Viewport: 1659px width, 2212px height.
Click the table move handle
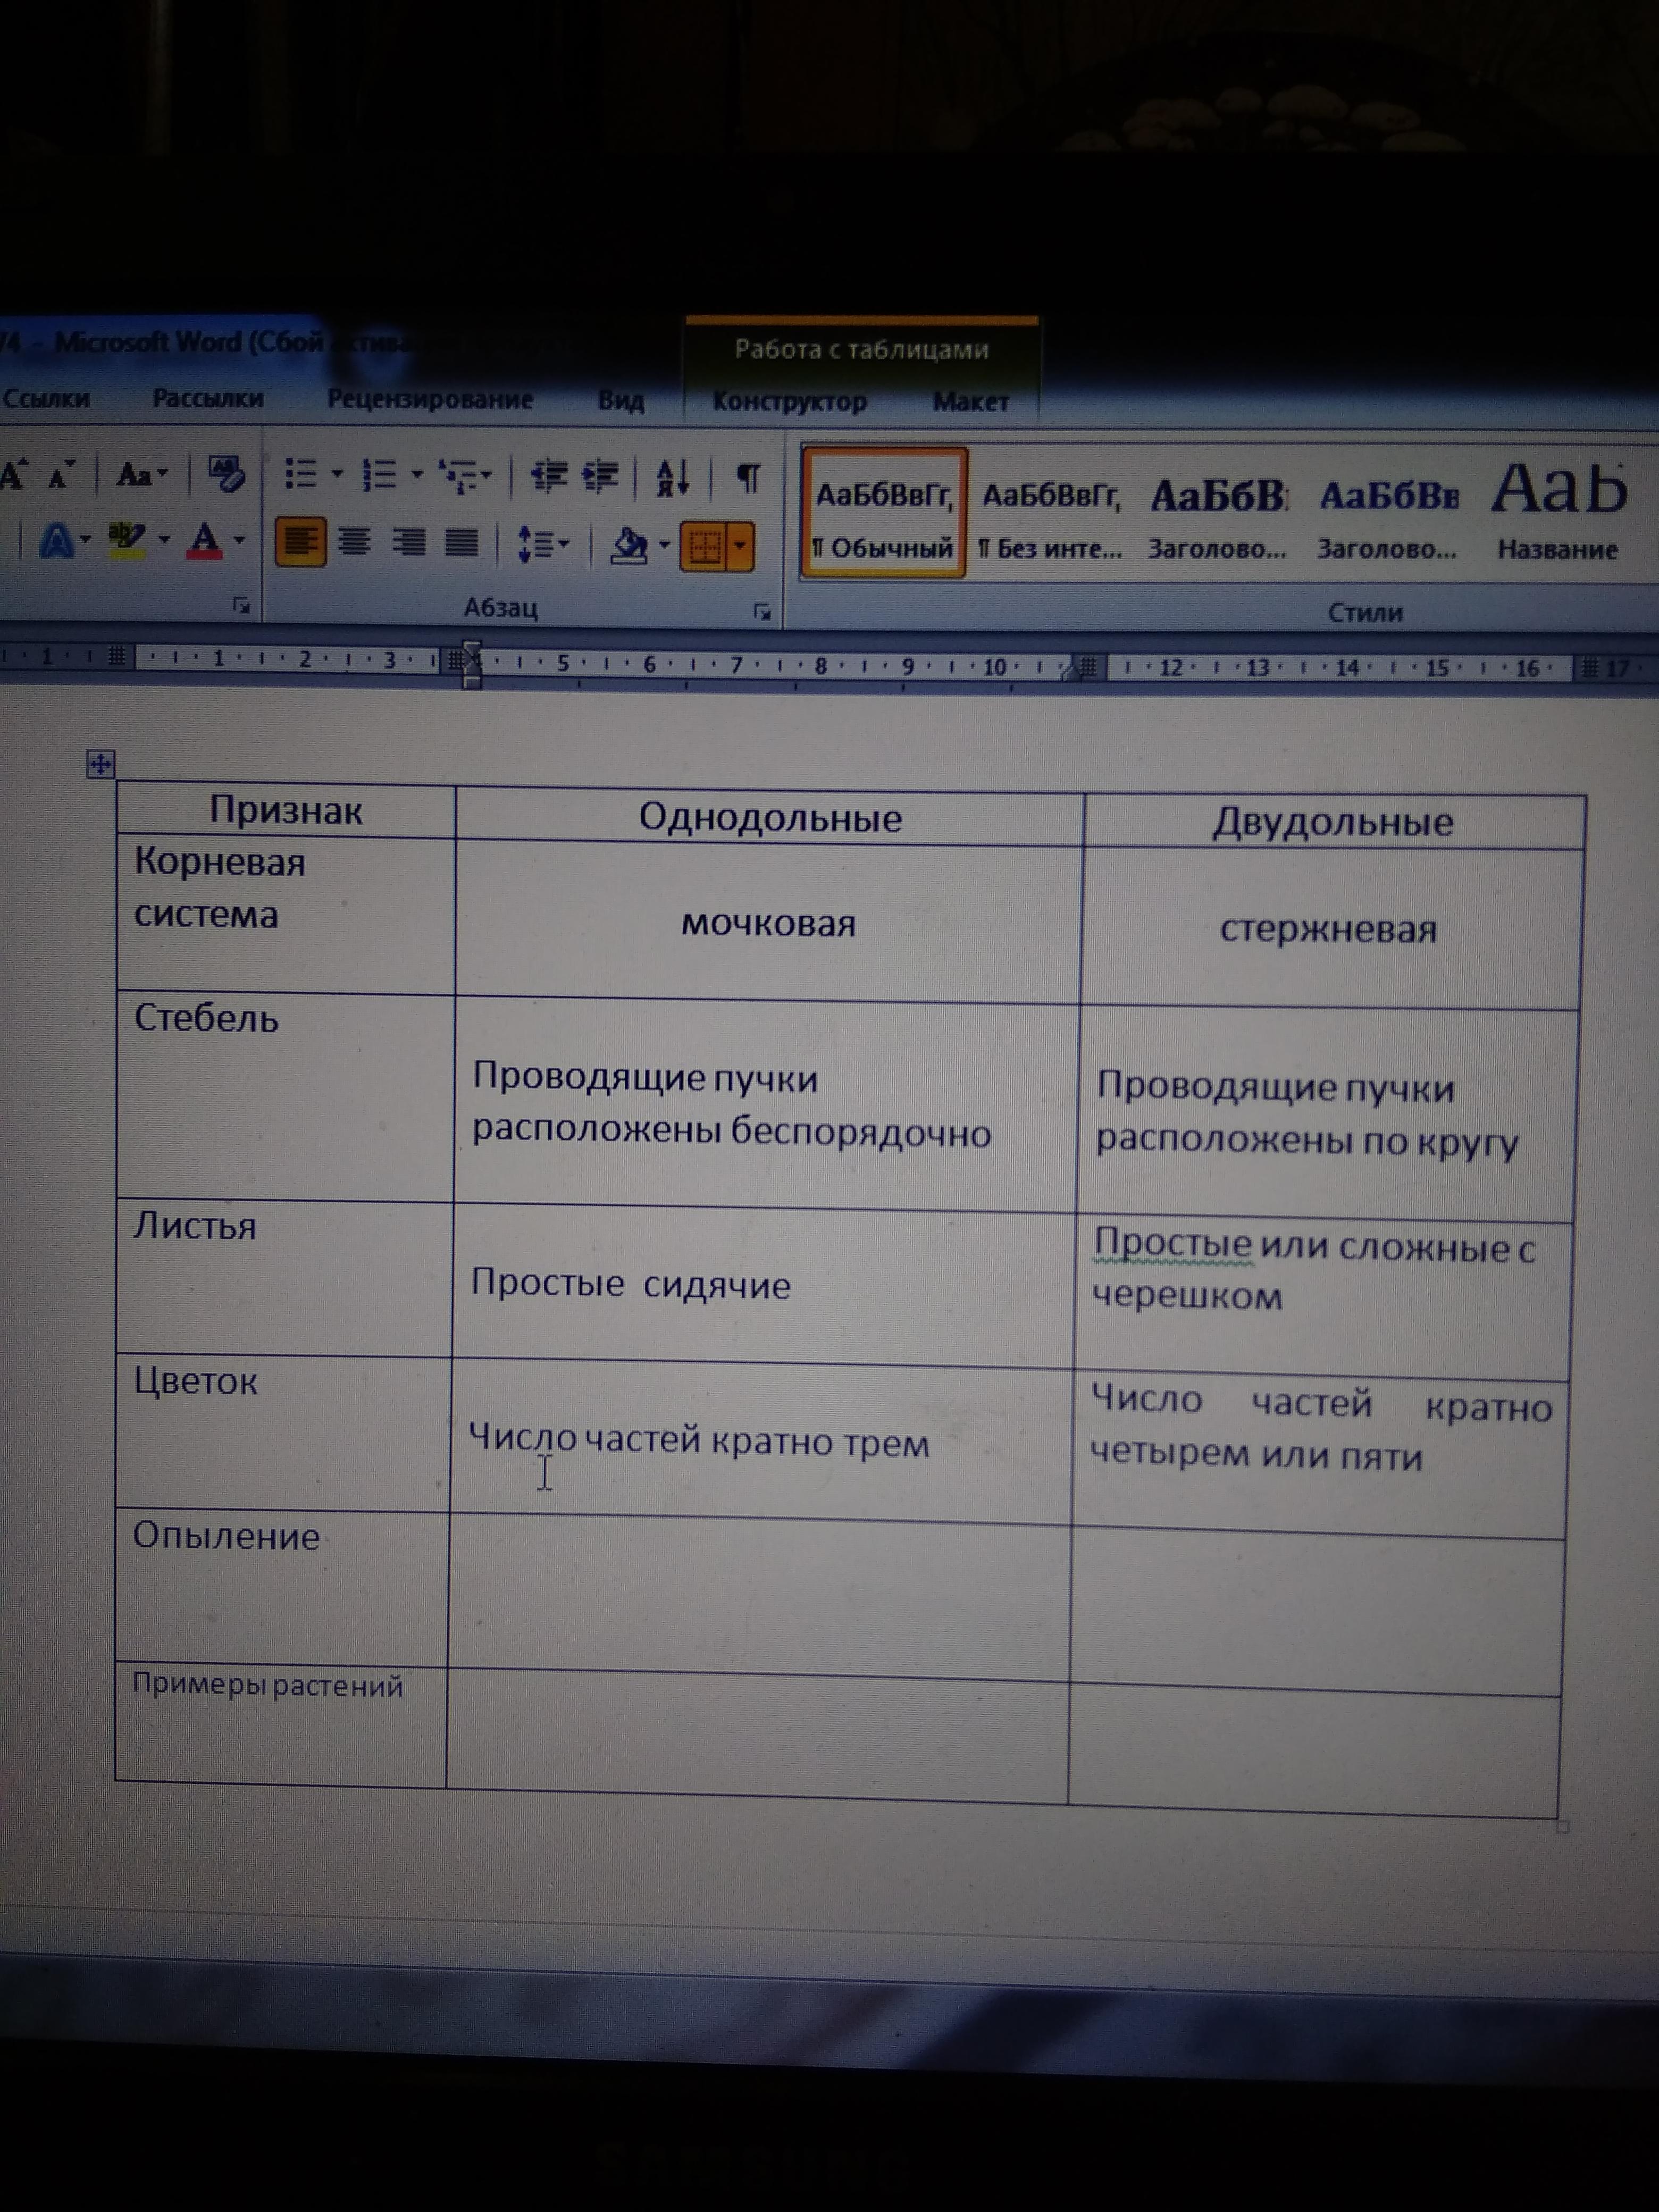pos(100,765)
